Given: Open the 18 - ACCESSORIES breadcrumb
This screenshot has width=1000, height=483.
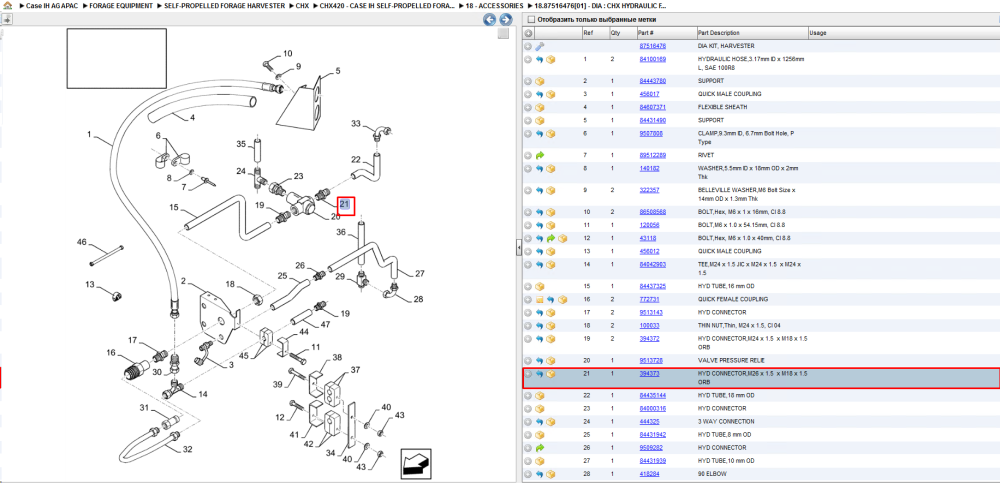Looking at the screenshot, I should click(x=496, y=5).
